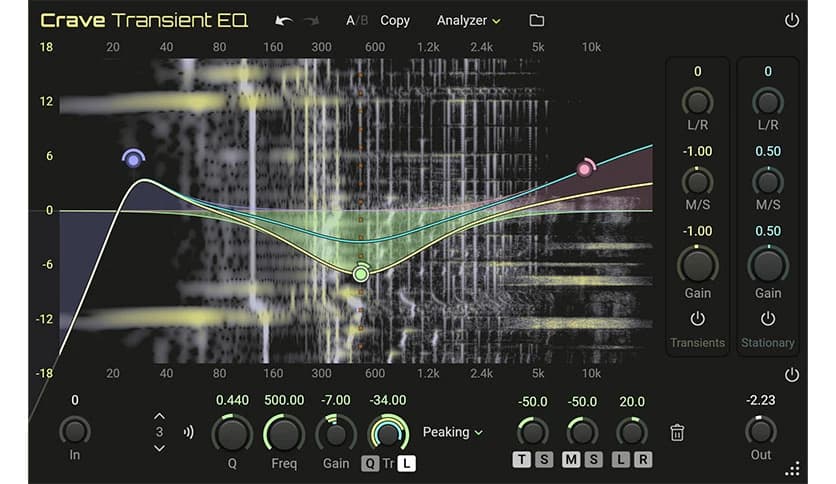Image resolution: width=836 pixels, height=484 pixels.
Task: Toggle the M mid button
Action: pos(571,459)
